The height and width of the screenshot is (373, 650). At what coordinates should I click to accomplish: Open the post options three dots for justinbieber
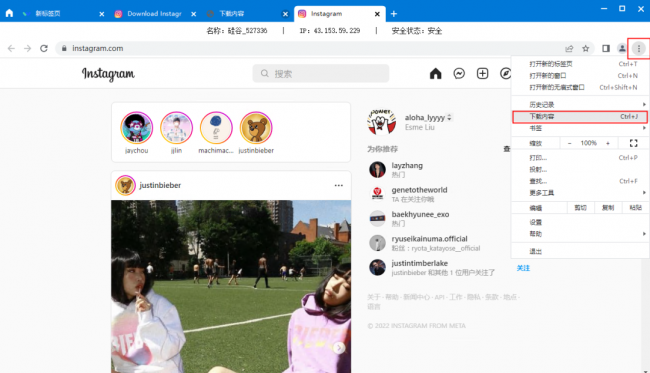pyautogui.click(x=339, y=185)
